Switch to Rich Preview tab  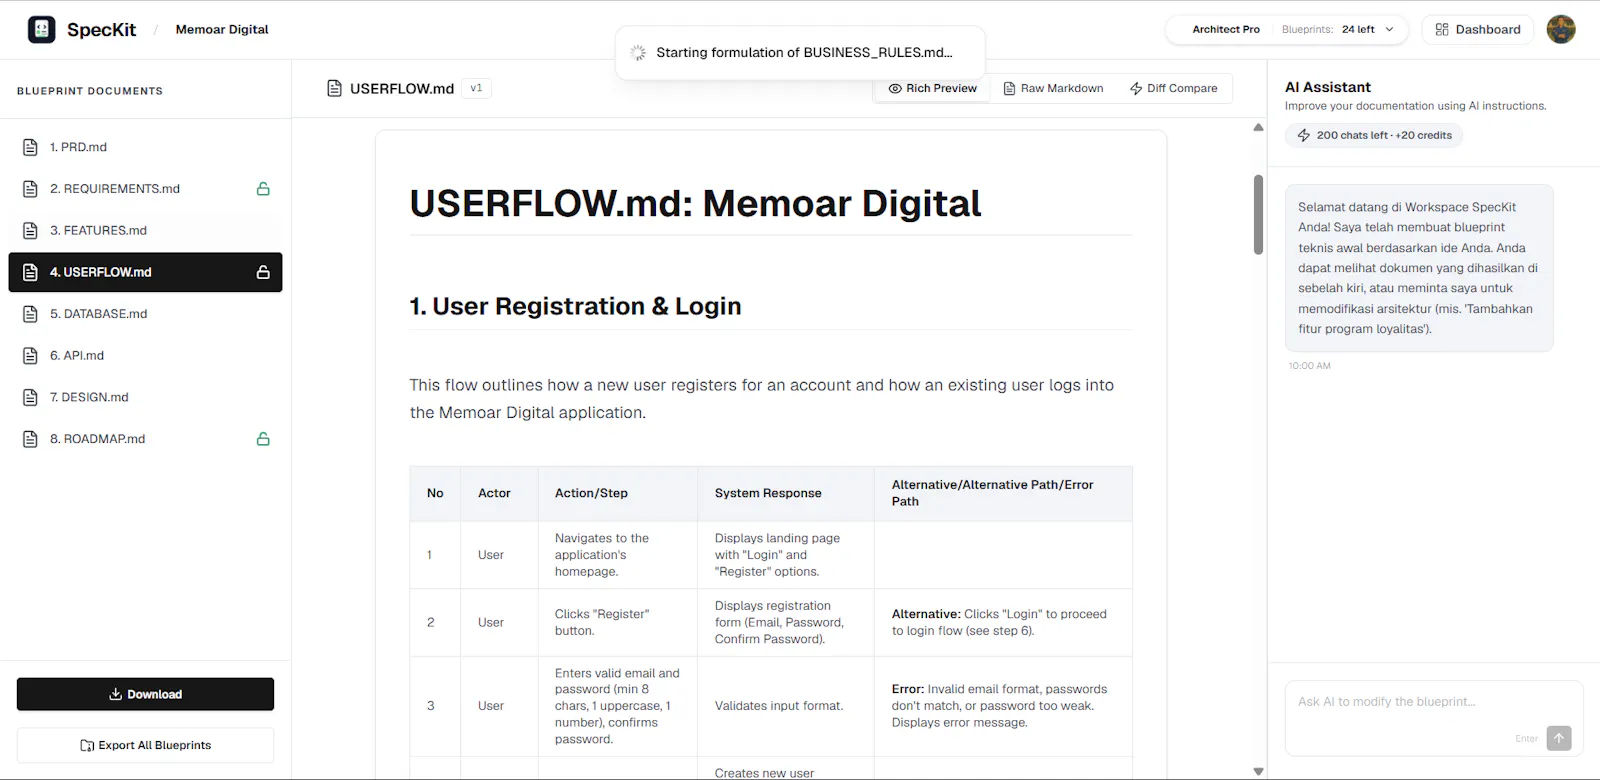[x=932, y=88]
